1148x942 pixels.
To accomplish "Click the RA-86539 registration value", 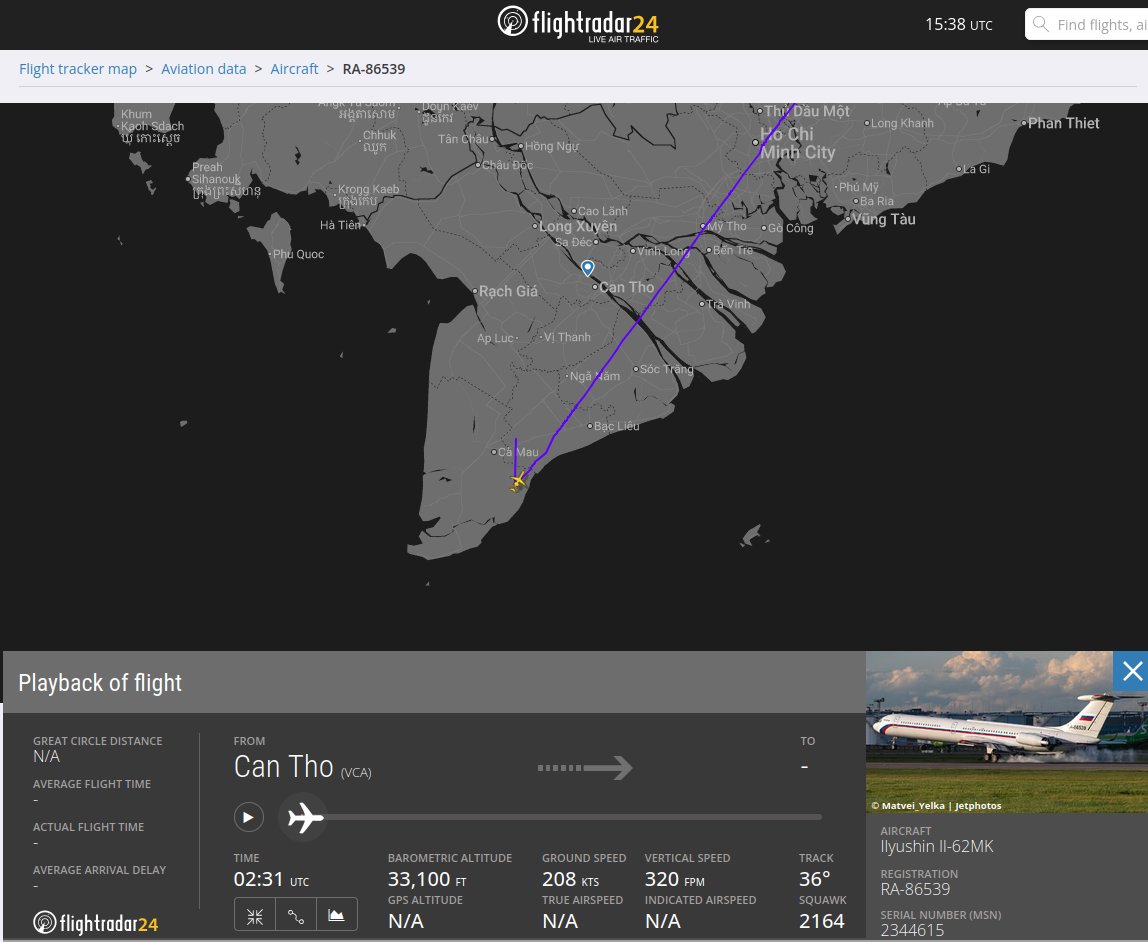I will point(915,889).
